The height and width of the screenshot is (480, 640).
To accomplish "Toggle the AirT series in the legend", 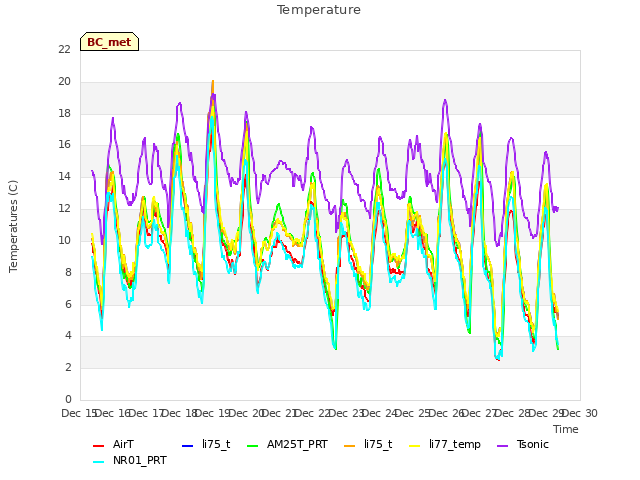I will pos(113,444).
